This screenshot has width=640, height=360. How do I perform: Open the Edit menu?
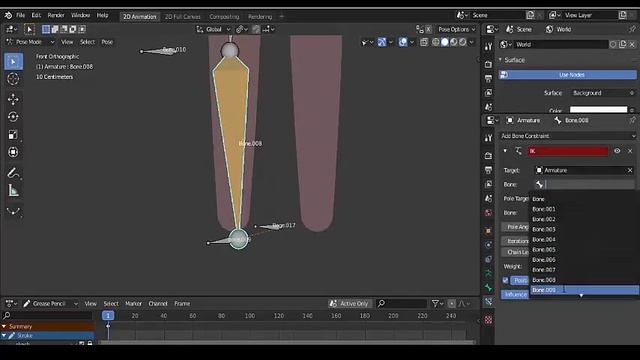pos(36,16)
